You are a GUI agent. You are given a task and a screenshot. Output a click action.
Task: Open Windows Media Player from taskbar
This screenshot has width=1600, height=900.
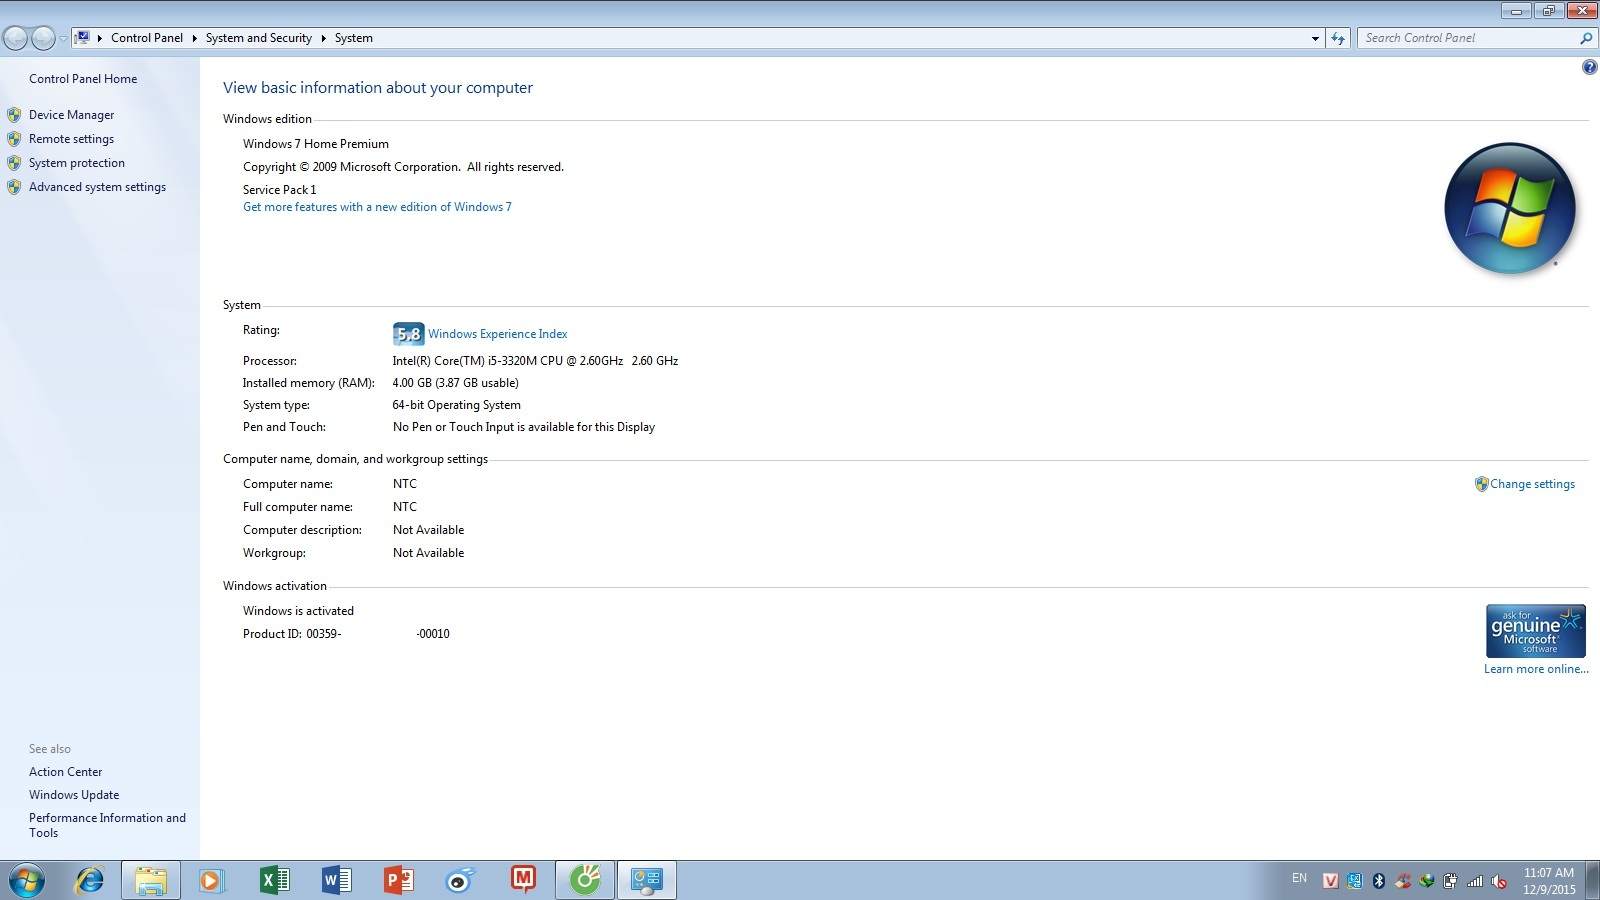212,880
